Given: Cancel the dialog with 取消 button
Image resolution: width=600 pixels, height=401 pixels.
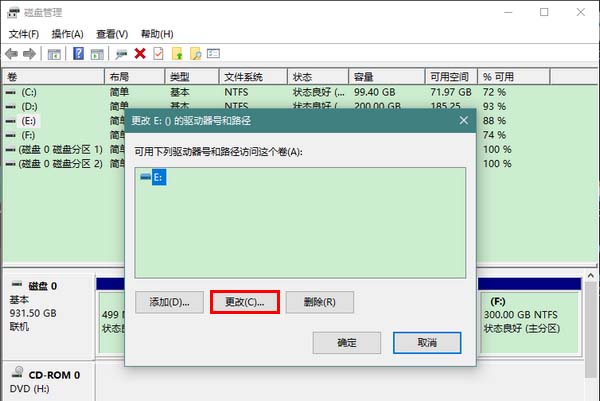Looking at the screenshot, I should [427, 342].
